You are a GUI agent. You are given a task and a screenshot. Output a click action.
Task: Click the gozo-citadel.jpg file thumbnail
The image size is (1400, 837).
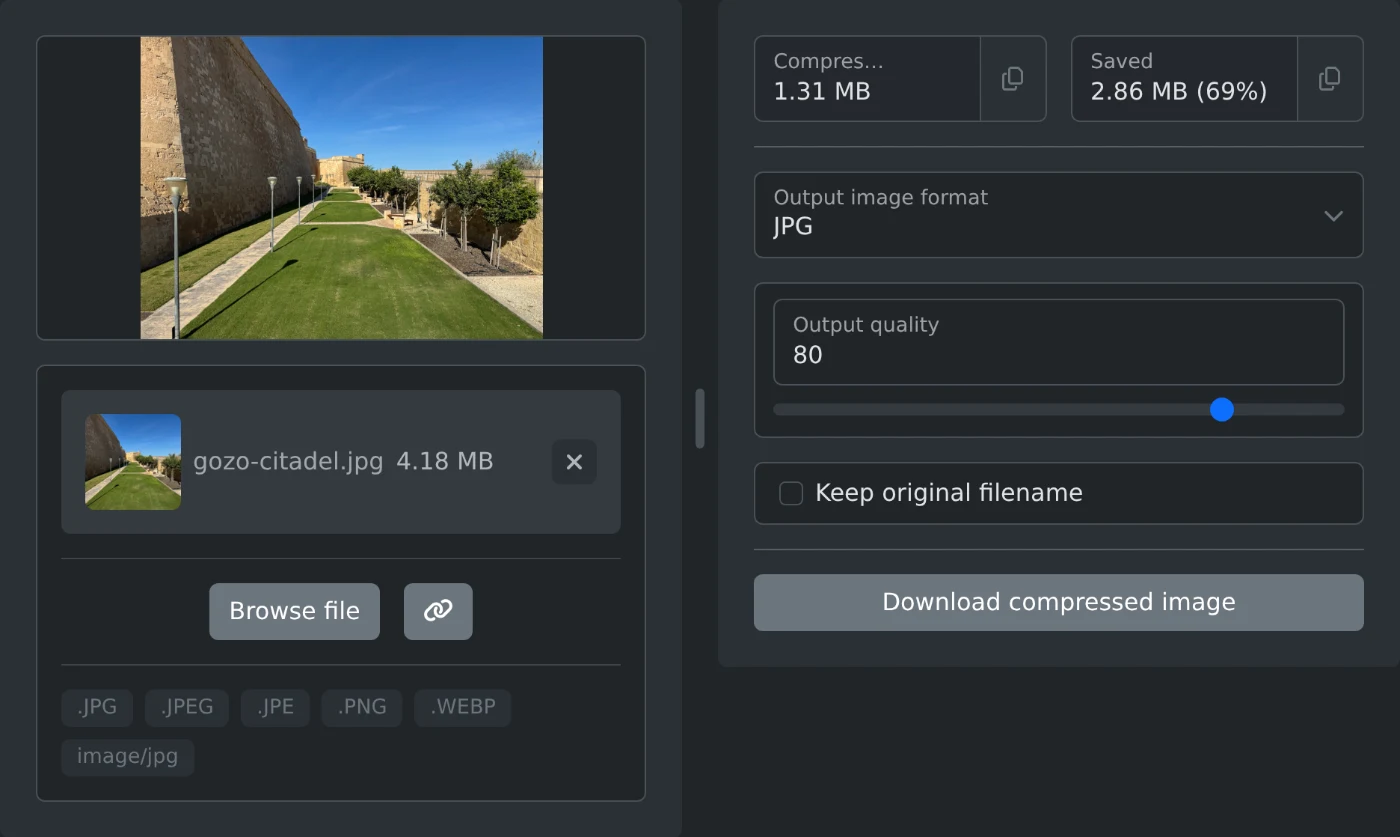[x=133, y=462]
